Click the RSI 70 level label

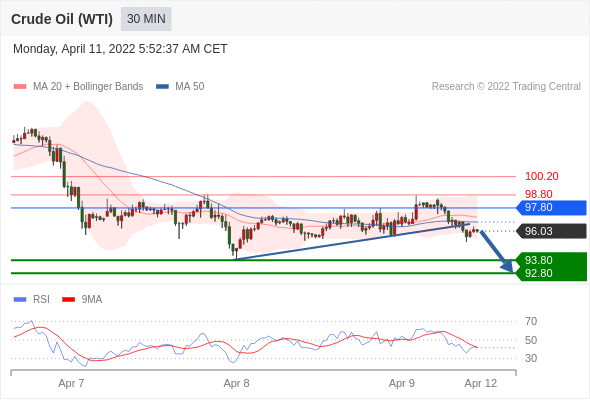coord(531,321)
